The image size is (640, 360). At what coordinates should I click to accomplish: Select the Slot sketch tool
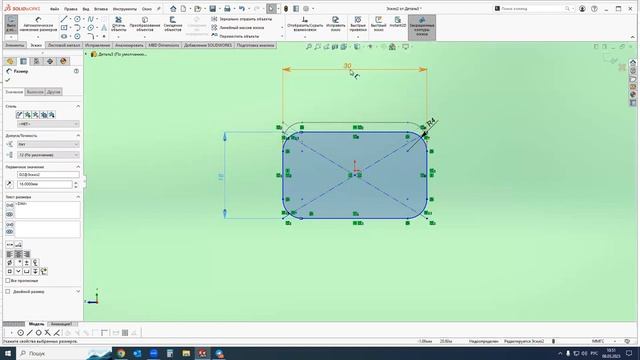click(64, 36)
